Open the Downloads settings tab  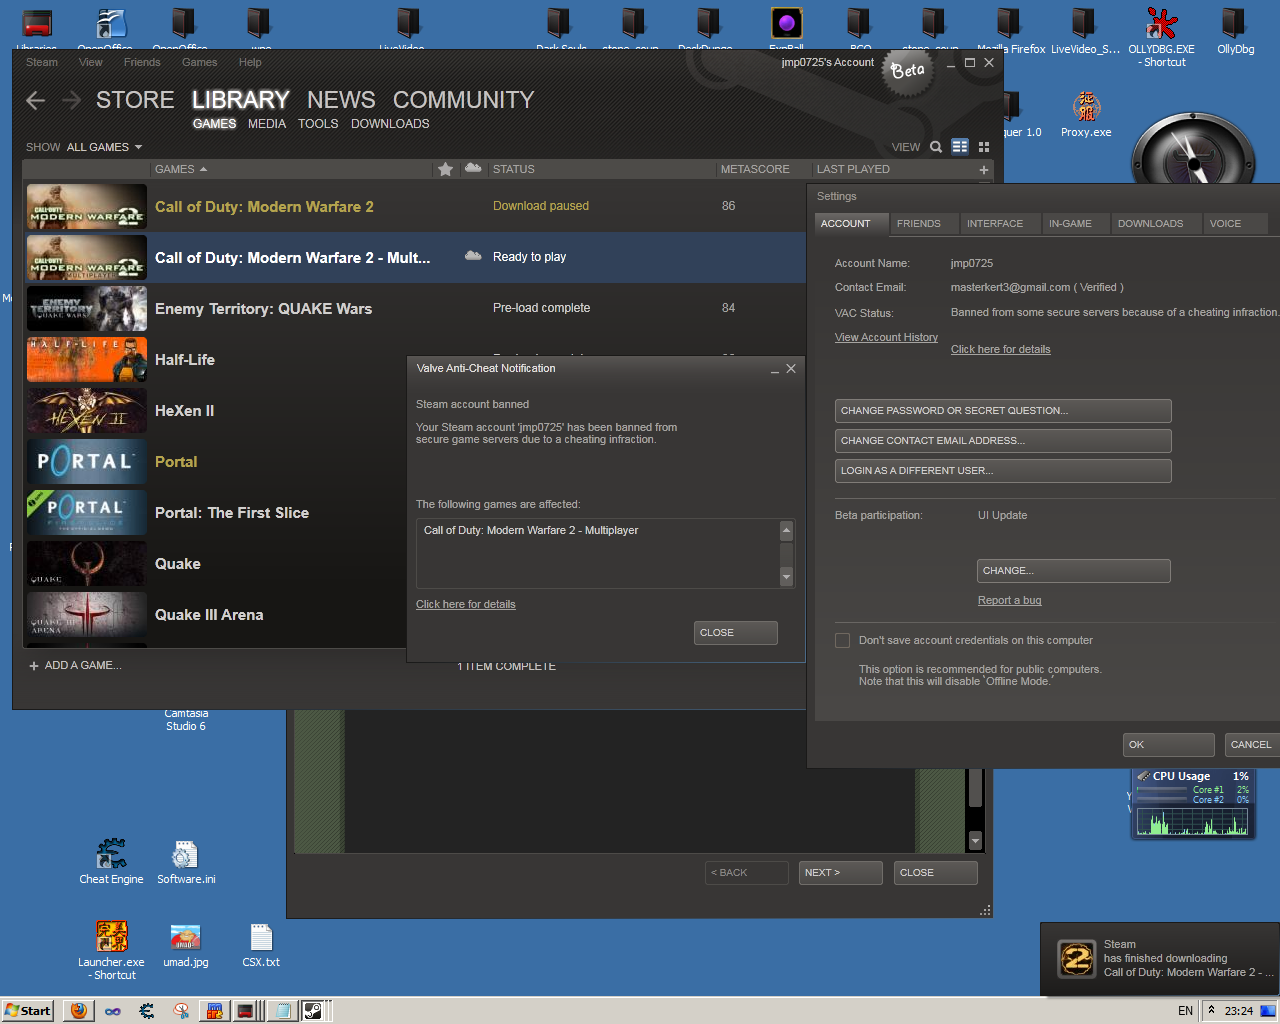1150,224
